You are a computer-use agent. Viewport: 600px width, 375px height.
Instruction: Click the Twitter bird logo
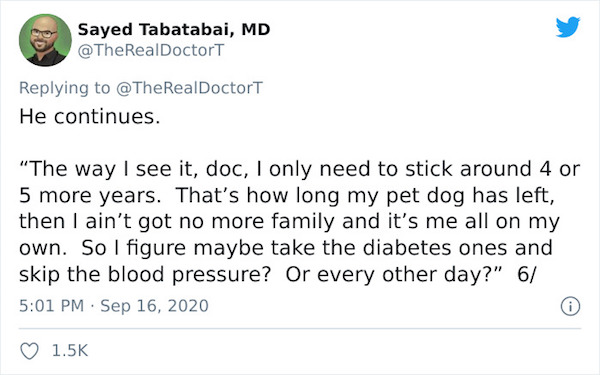point(568,27)
